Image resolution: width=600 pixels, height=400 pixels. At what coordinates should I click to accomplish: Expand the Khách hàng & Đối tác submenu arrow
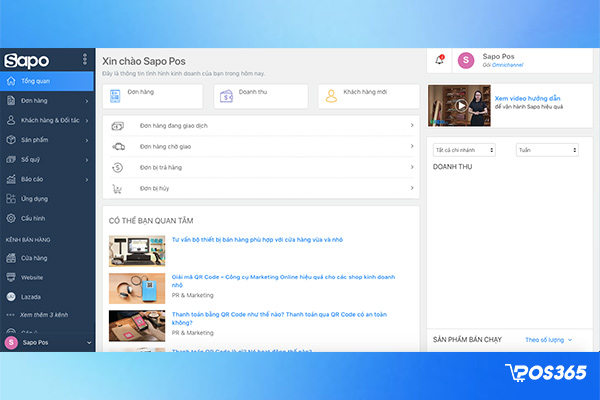(x=87, y=121)
